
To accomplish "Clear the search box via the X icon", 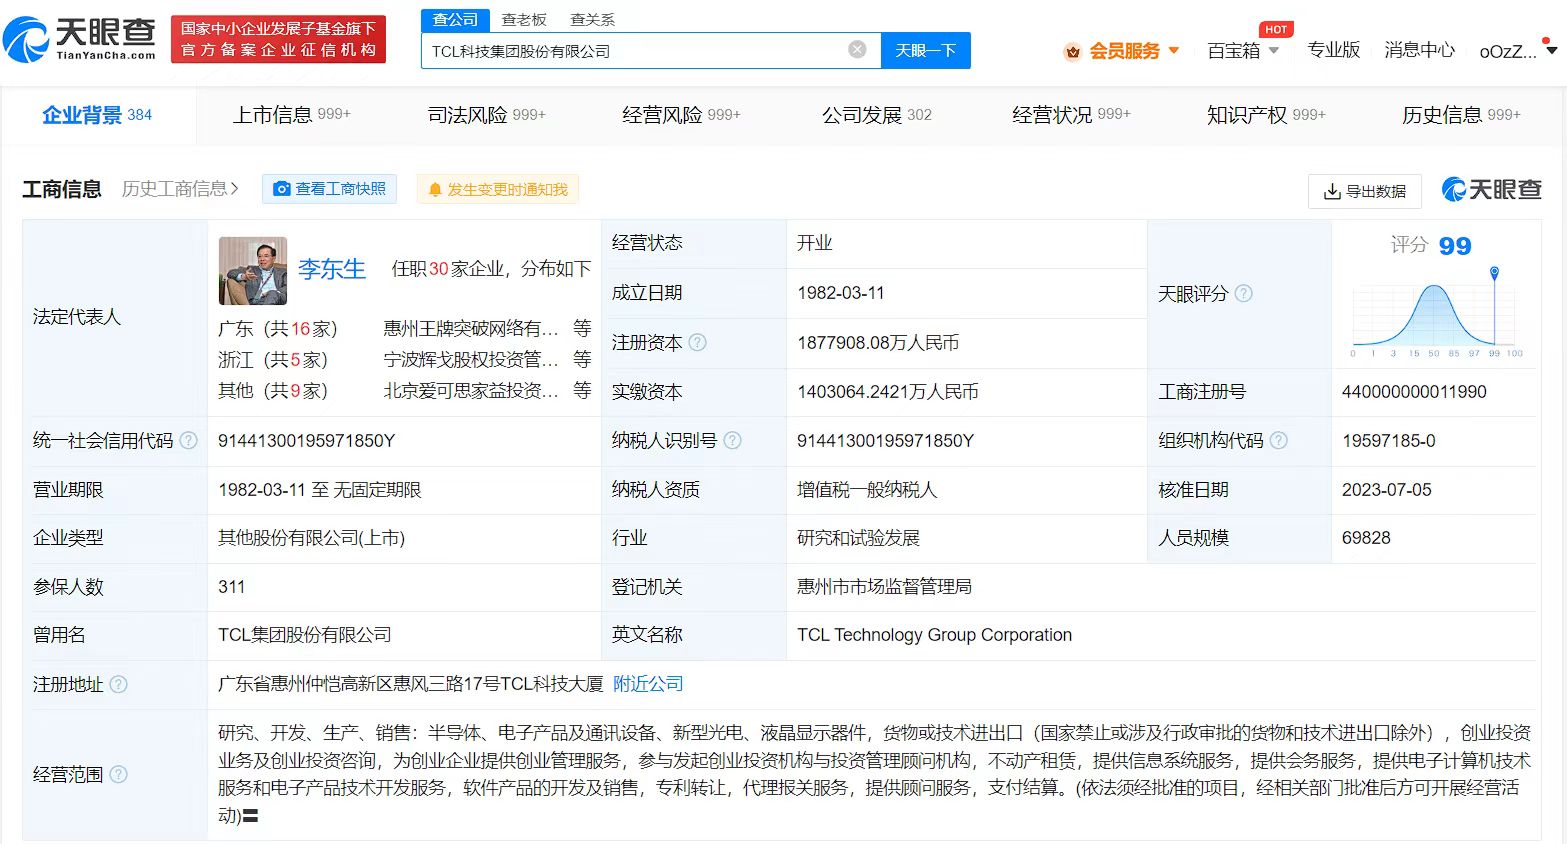I will tap(856, 49).
